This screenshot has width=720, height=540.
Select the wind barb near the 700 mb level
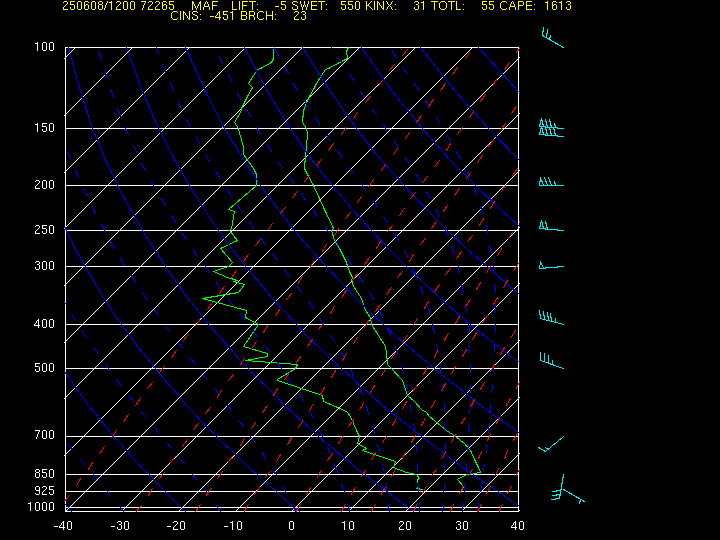coord(551,444)
